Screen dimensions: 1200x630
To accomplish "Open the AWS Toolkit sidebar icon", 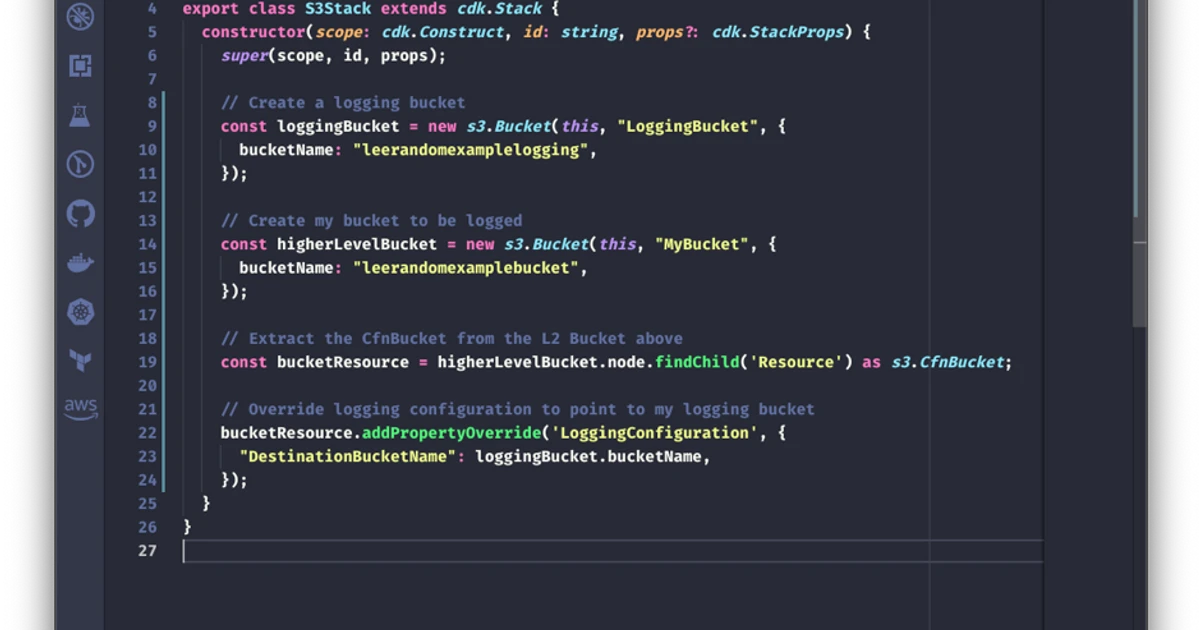I will [80, 408].
